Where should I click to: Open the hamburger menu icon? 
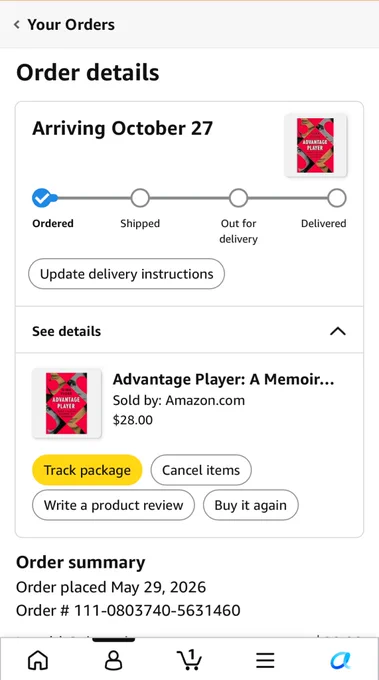(265, 660)
